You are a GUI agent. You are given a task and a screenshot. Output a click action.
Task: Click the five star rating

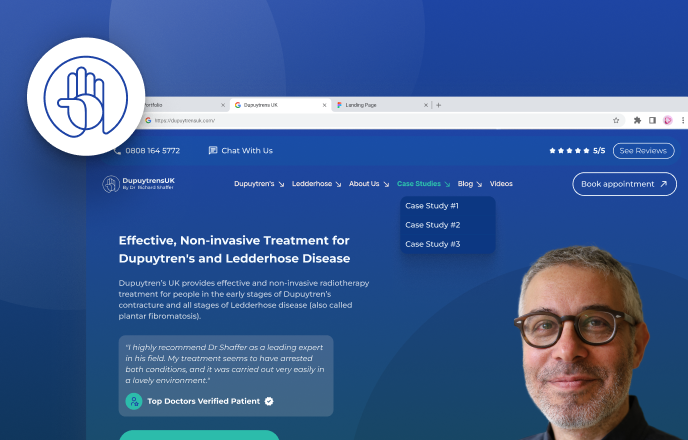[569, 150]
